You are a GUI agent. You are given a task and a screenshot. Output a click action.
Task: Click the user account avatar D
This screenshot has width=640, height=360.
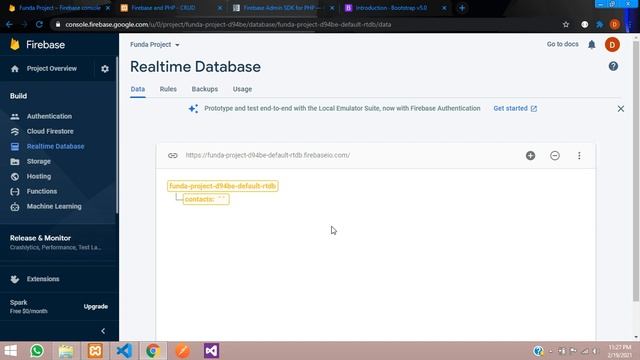click(x=612, y=44)
